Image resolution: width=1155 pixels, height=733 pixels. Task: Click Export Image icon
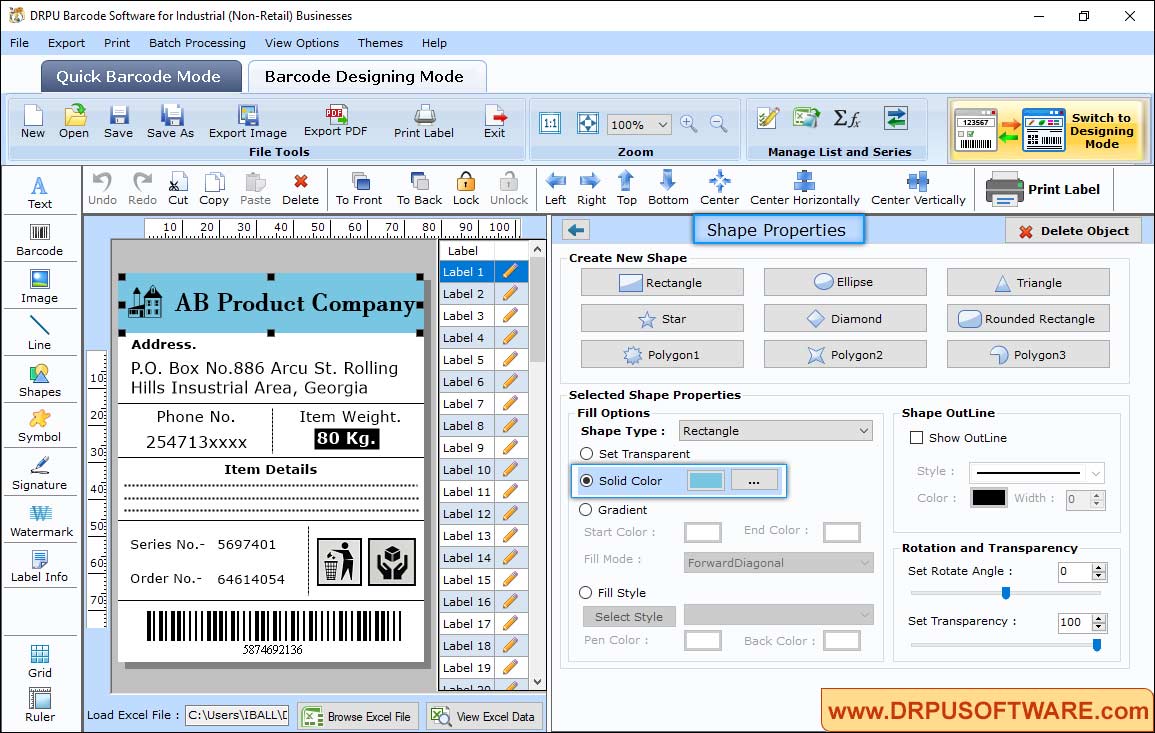point(248,122)
